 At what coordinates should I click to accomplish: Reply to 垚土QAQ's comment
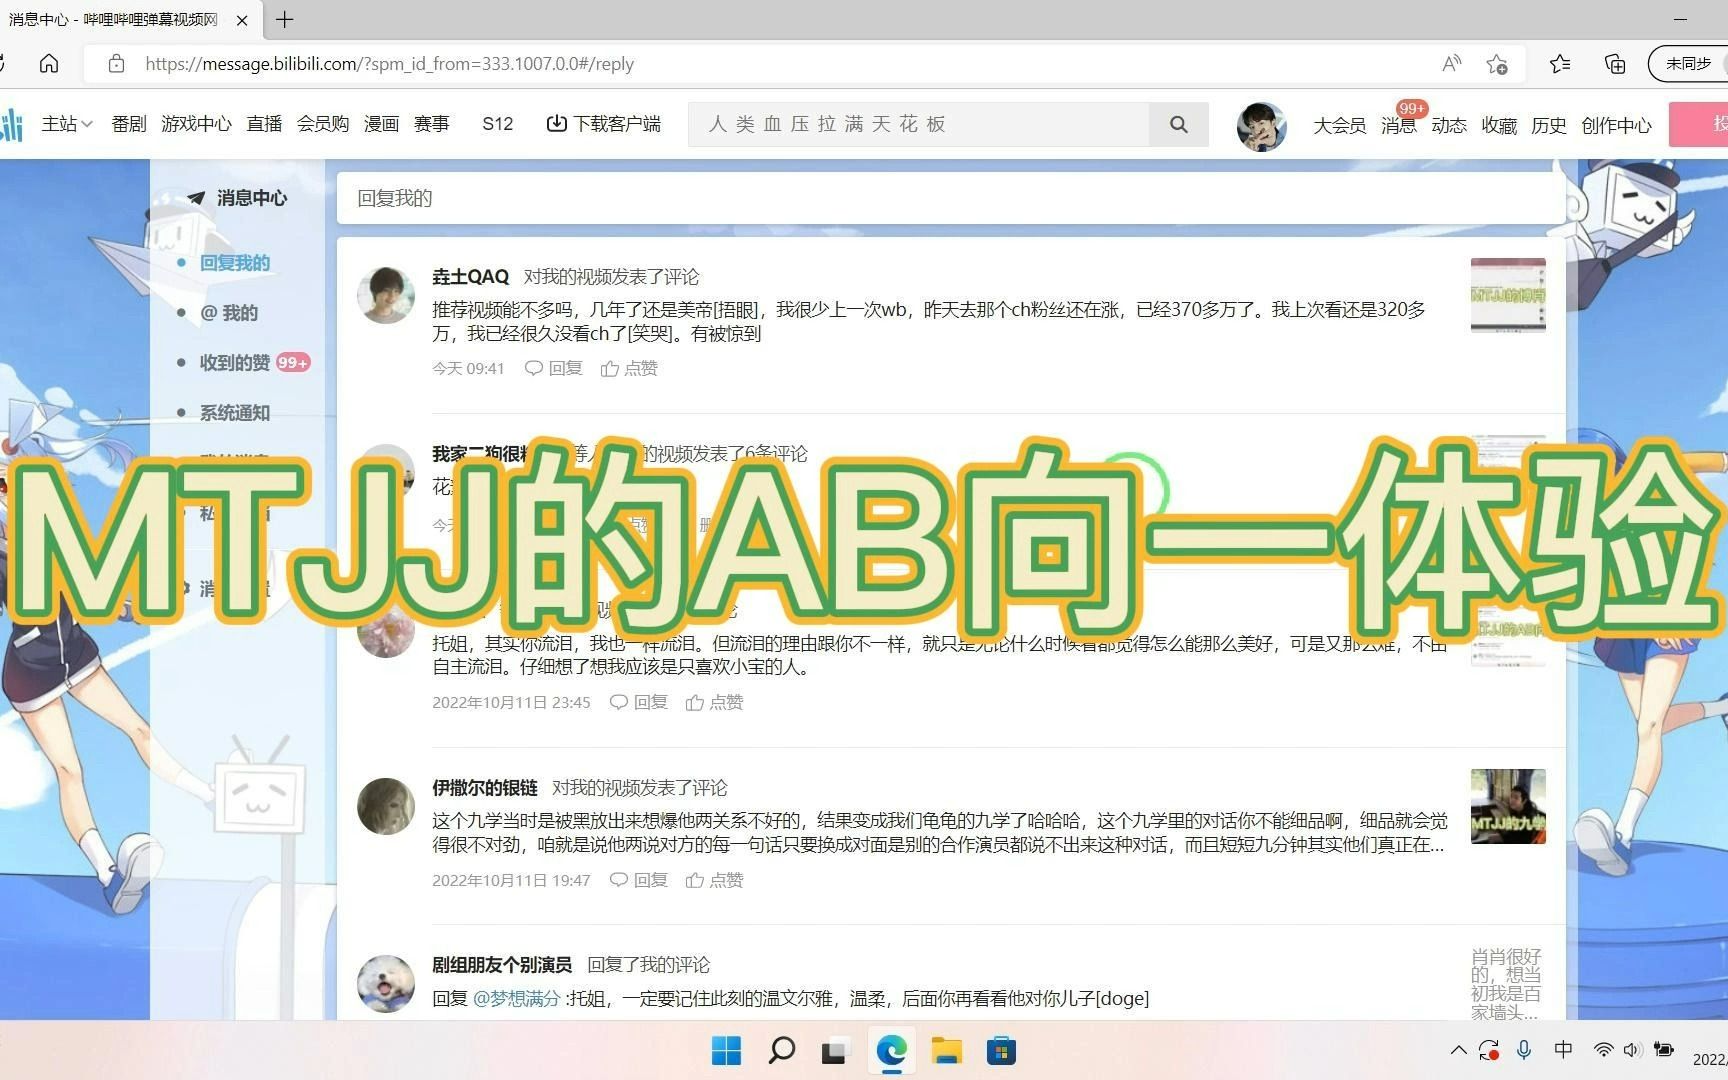pos(554,368)
